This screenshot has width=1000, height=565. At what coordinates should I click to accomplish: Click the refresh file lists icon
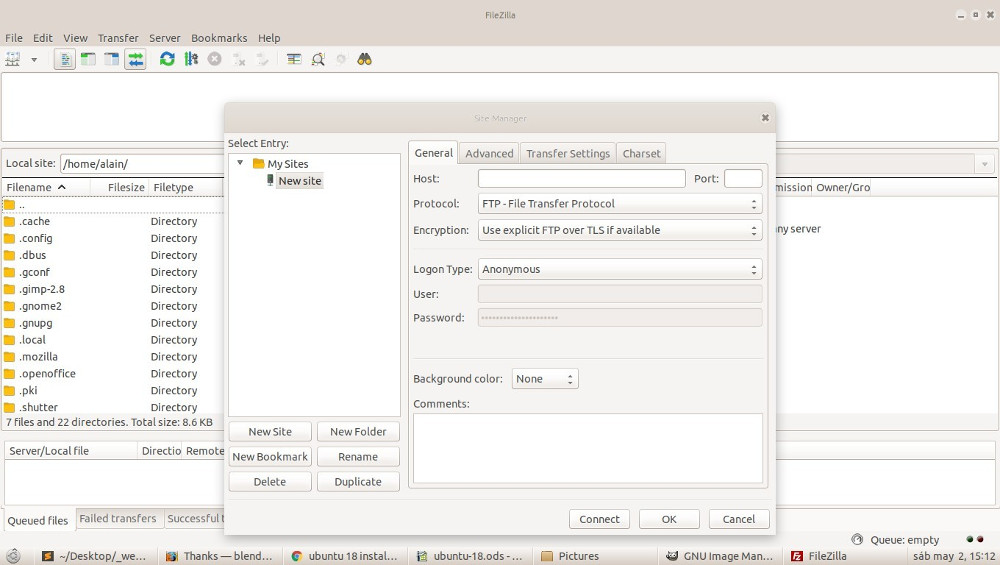(167, 59)
